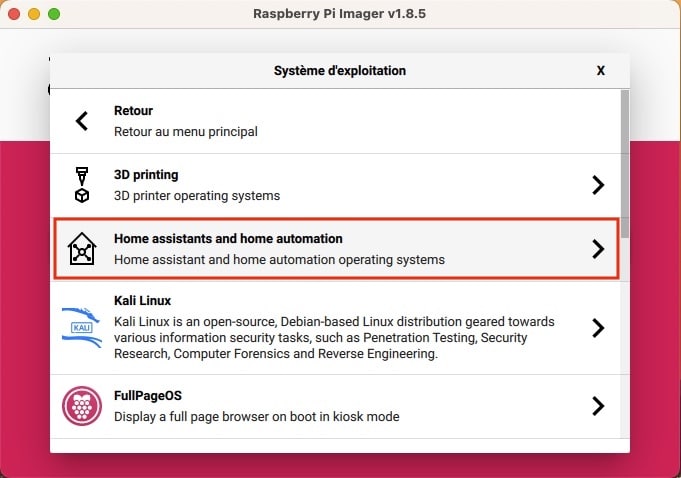
Task: Open Home assistants and home automation title
Action: click(228, 239)
